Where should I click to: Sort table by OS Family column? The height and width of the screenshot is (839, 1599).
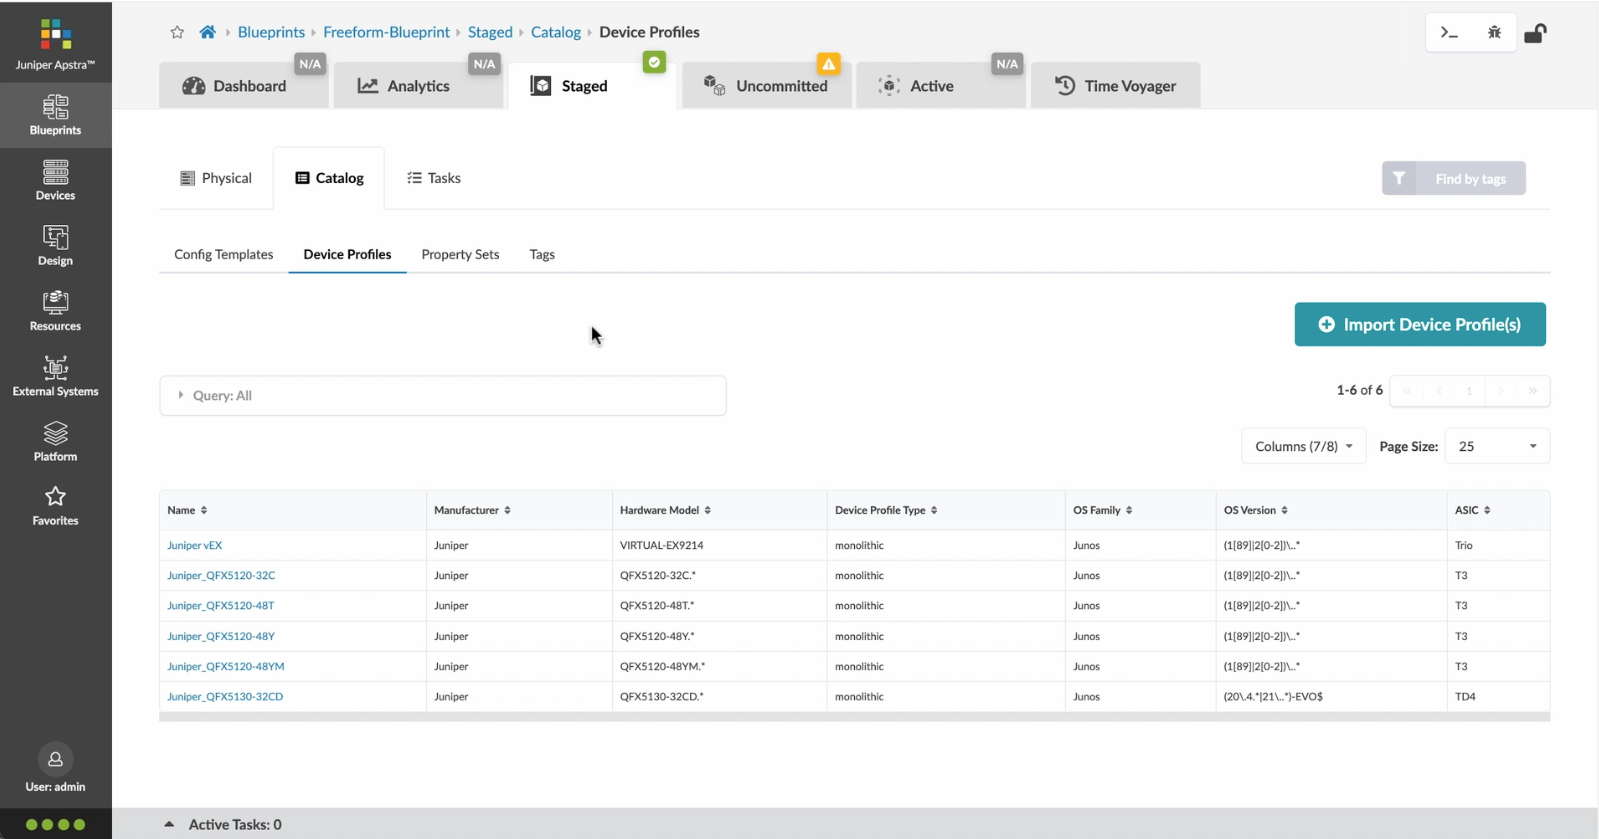[1103, 510]
